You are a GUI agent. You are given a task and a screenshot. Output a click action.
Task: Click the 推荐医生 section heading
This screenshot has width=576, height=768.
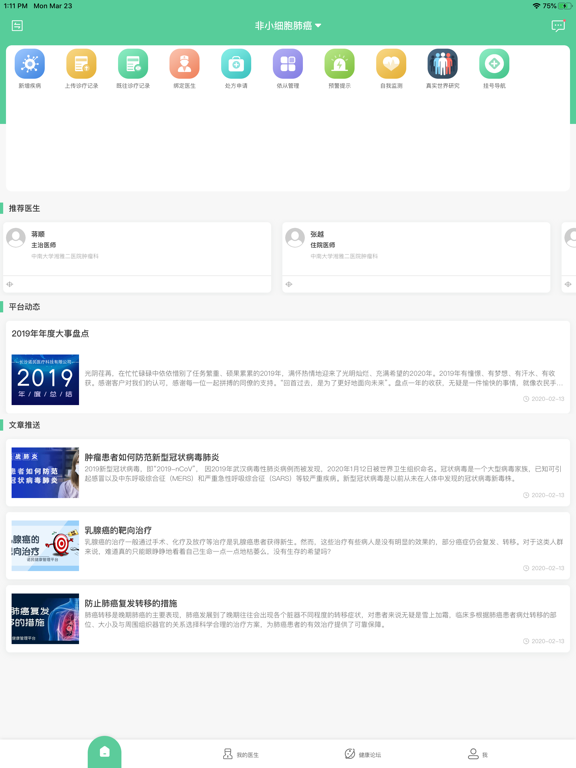coord(24,208)
